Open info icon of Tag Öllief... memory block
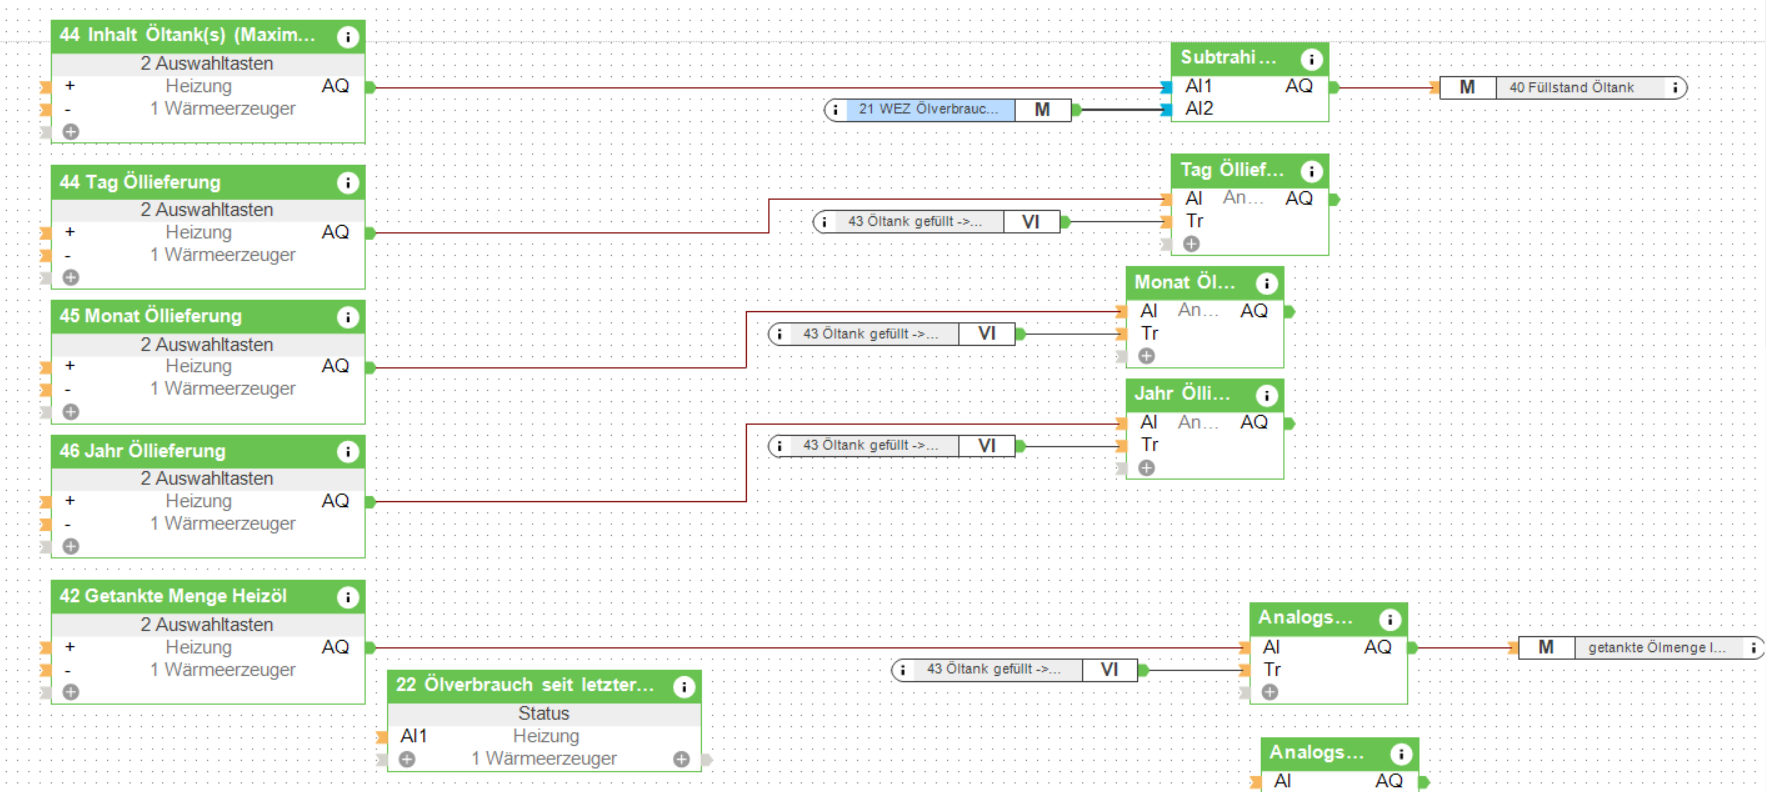This screenshot has height=792, width=1766. (1311, 171)
